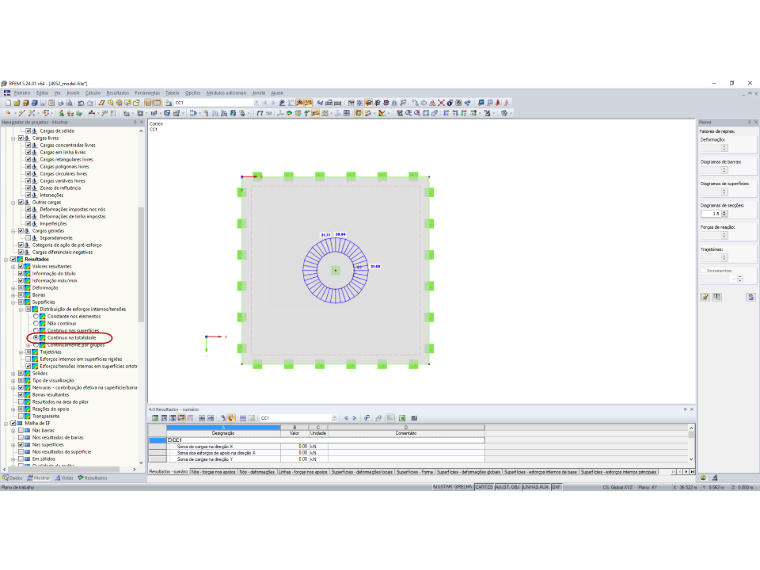Click the Undo arrow icon
The image size is (760, 570).
tap(81, 103)
